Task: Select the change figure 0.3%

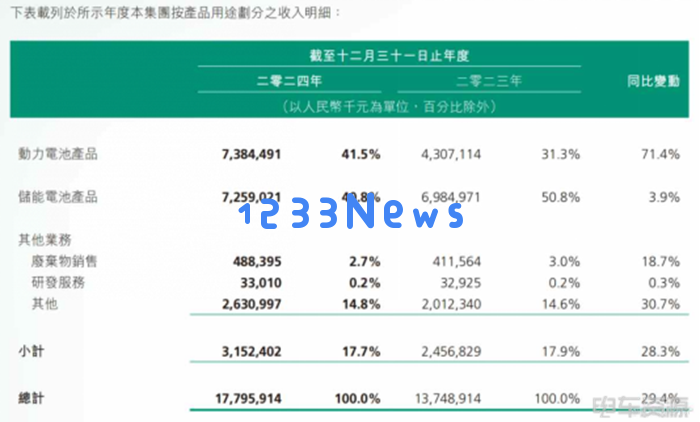Action: 664,283
